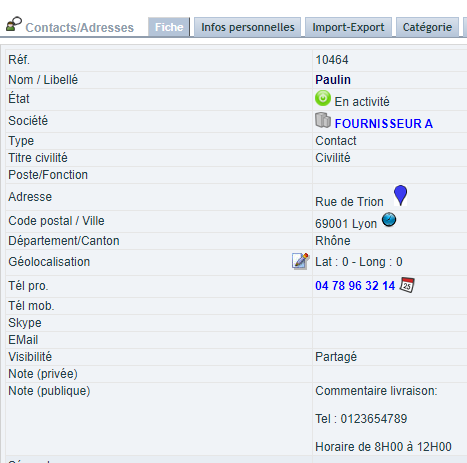
Task: Click the Note (publique) label
Action: point(49,391)
